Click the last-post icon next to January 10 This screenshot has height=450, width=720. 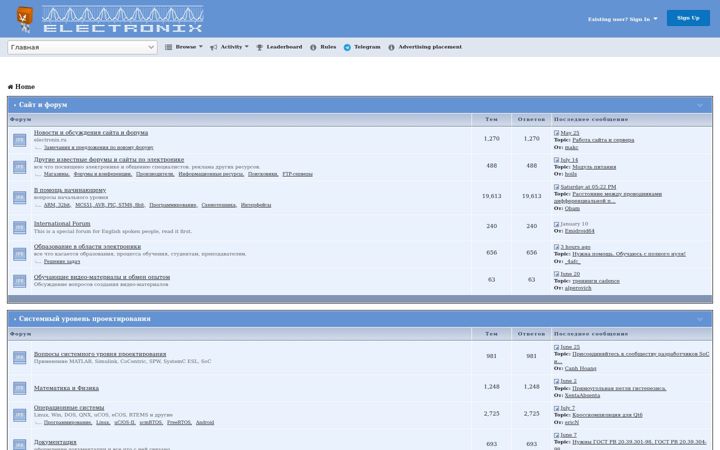click(x=557, y=224)
